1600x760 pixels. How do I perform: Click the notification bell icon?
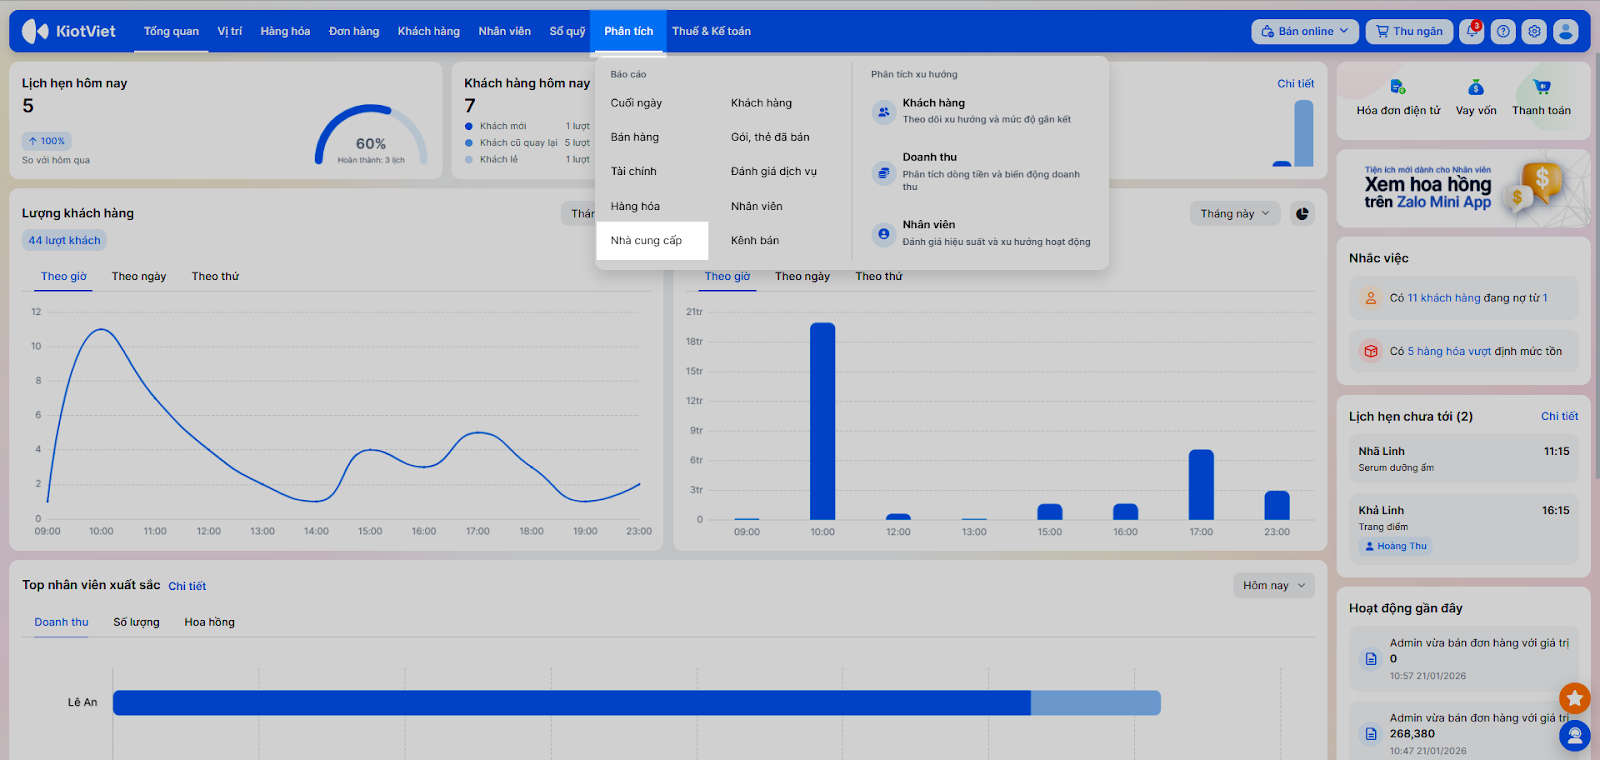point(1471,31)
